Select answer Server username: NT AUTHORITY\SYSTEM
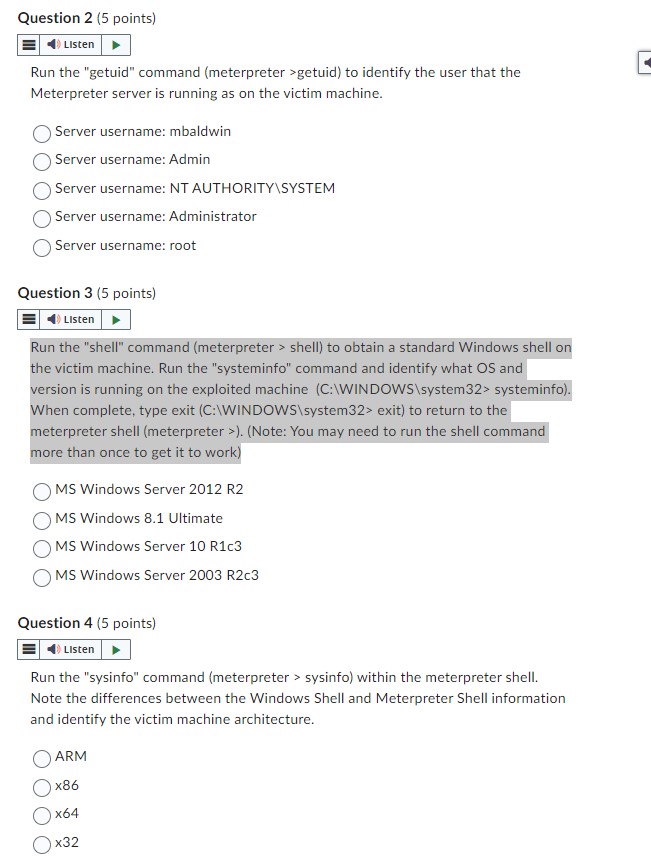Screen dimensions: 651x862 point(41,190)
